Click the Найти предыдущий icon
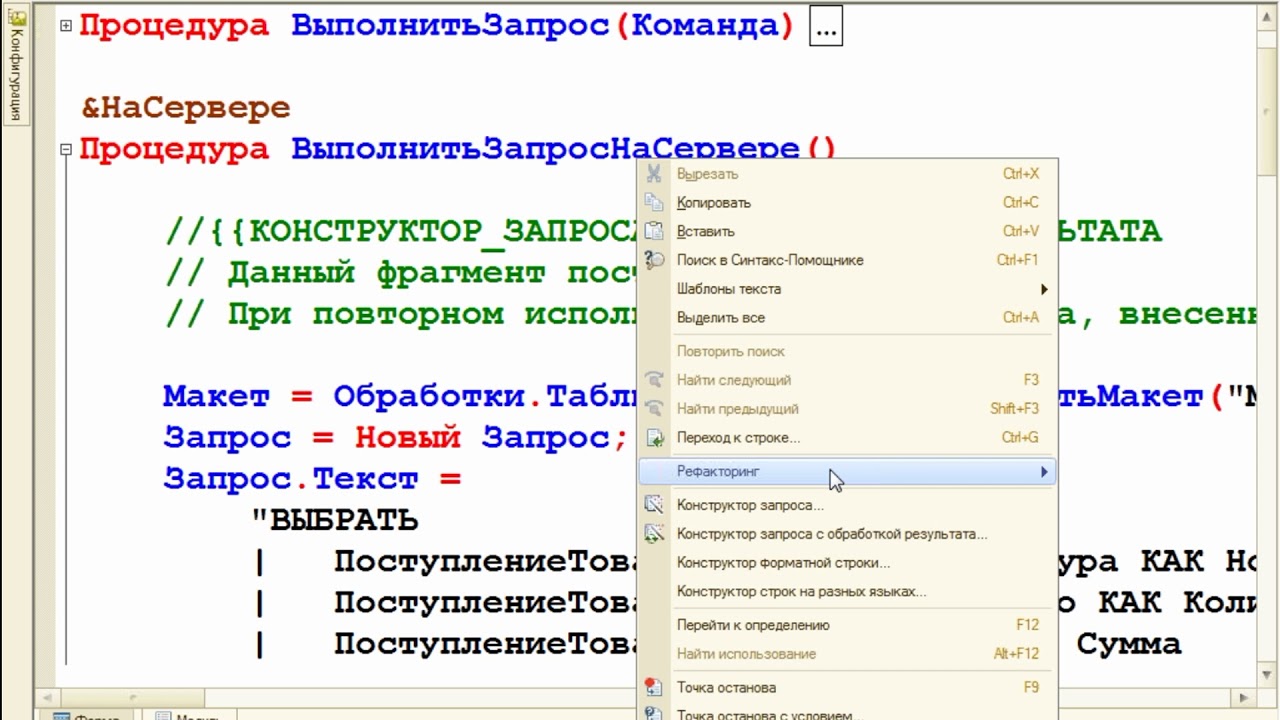Viewport: 1280px width, 720px height. click(654, 409)
